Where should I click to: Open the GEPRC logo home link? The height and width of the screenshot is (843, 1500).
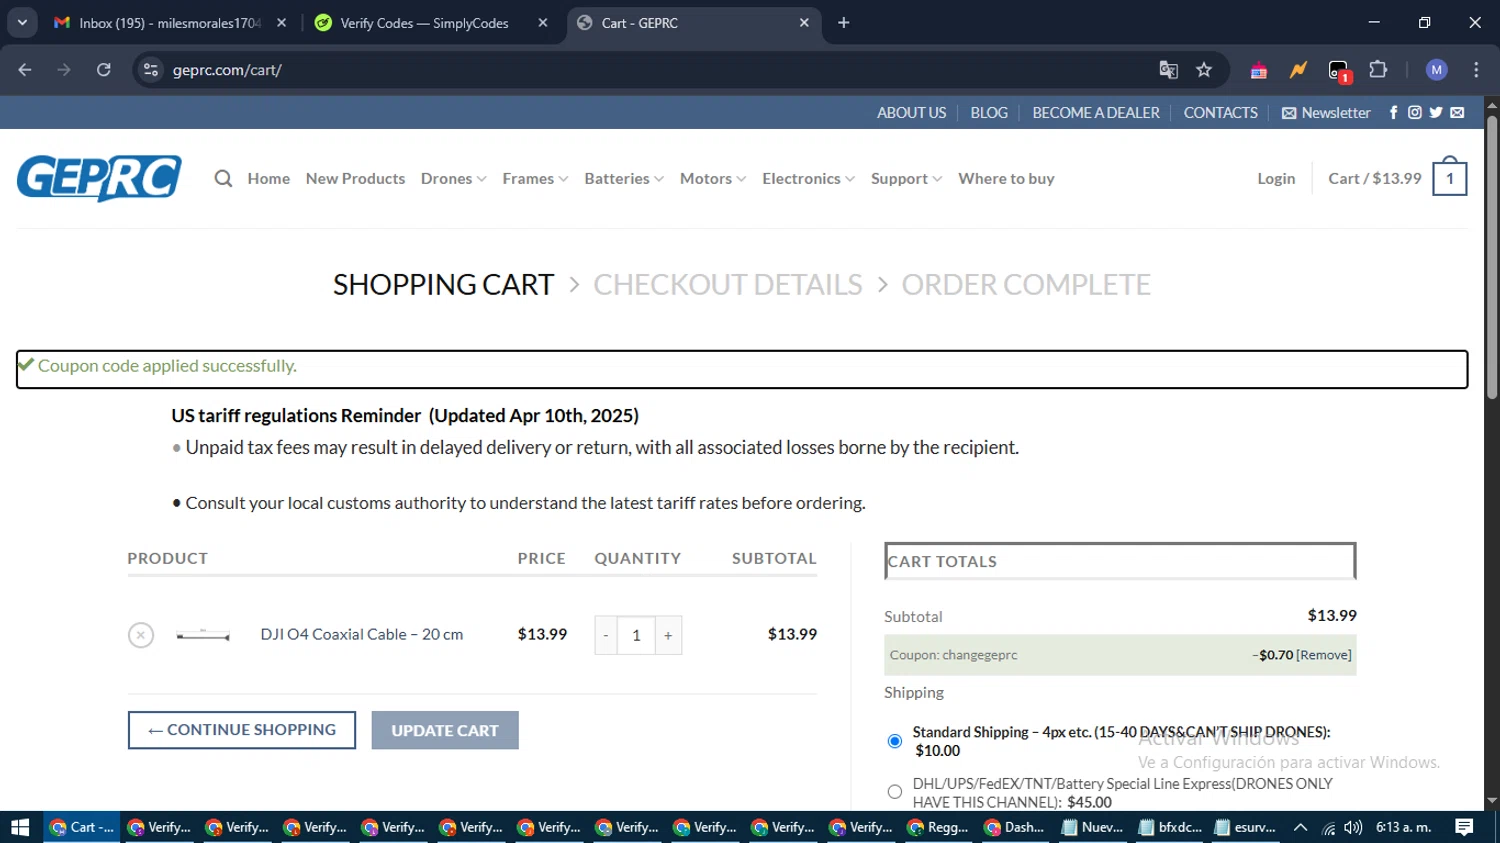pos(99,178)
